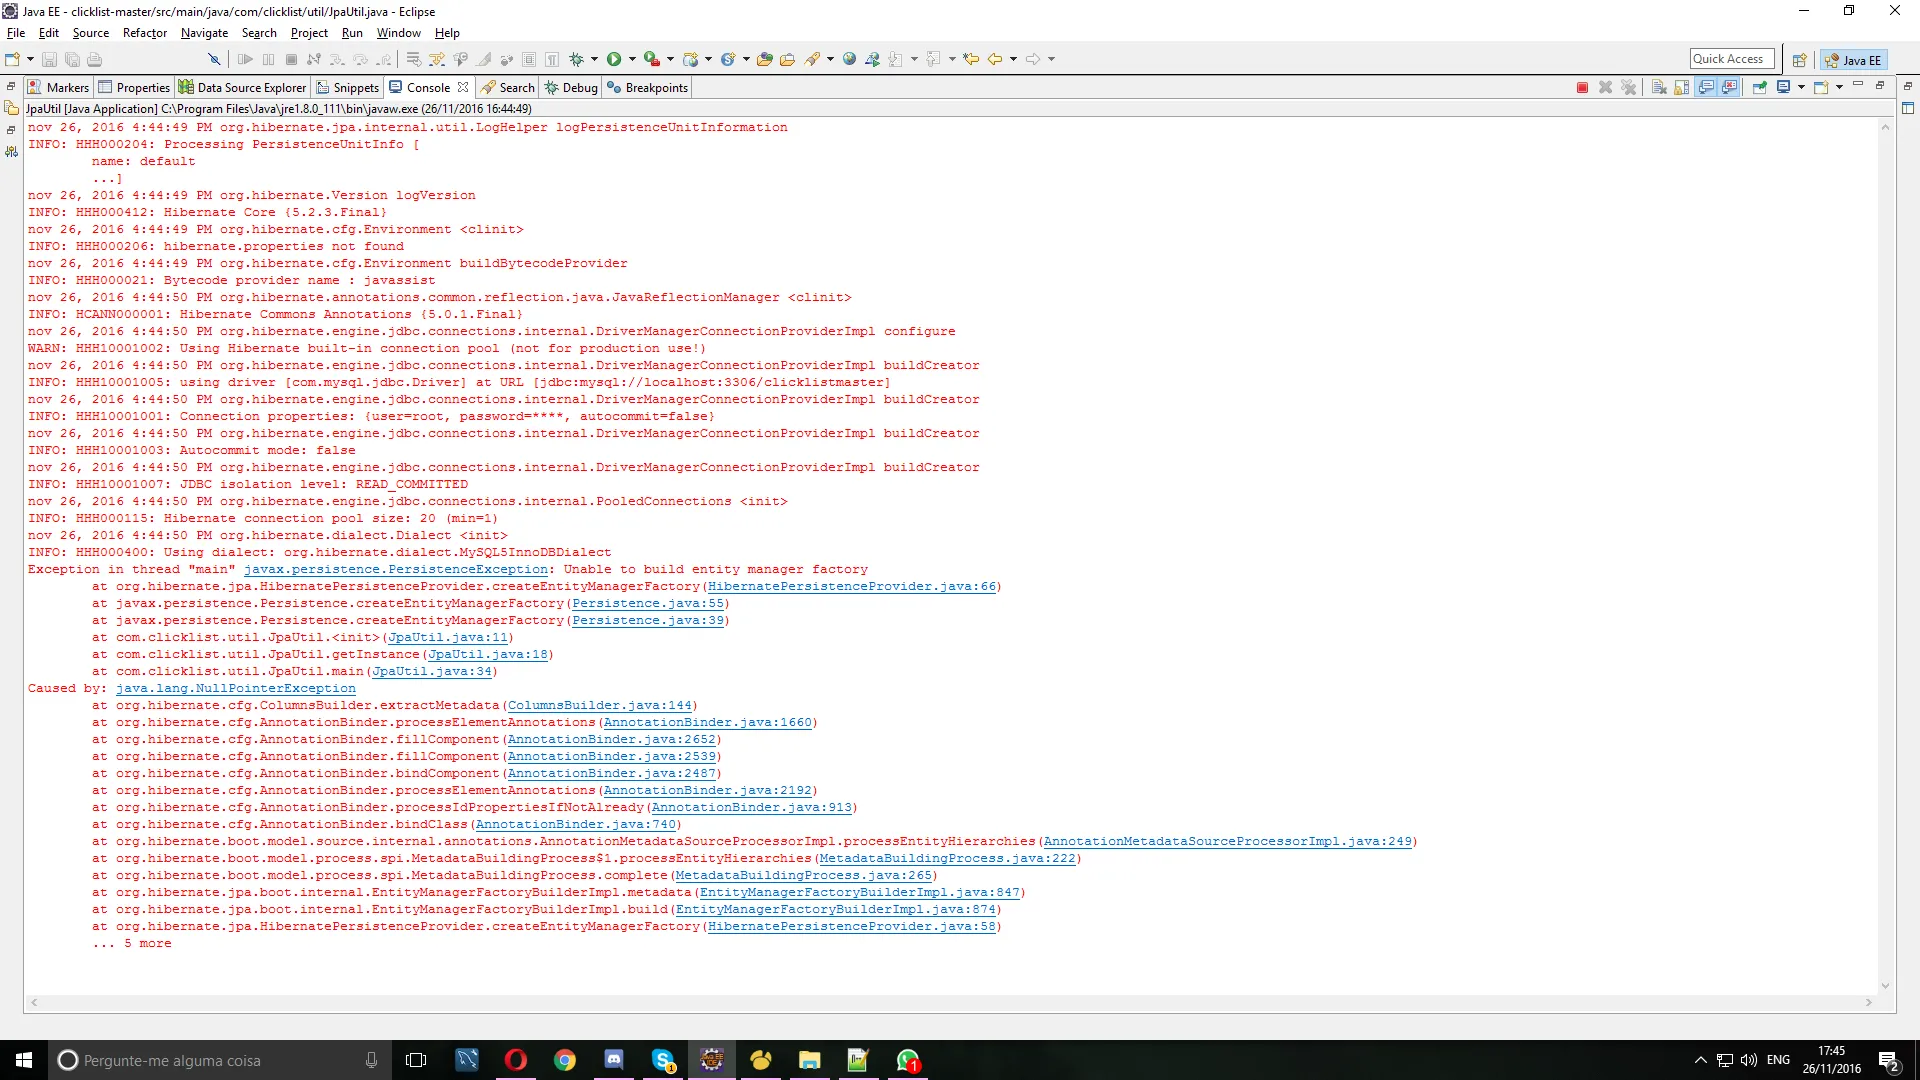Click the java.lang.NullPointerException link
The width and height of the screenshot is (1920, 1080).
[x=235, y=689]
